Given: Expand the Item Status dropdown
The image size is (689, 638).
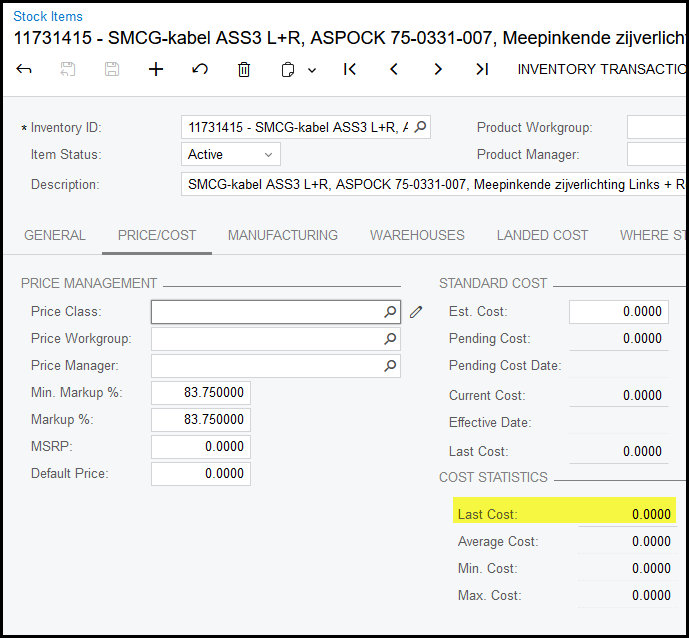Looking at the screenshot, I should (x=268, y=155).
